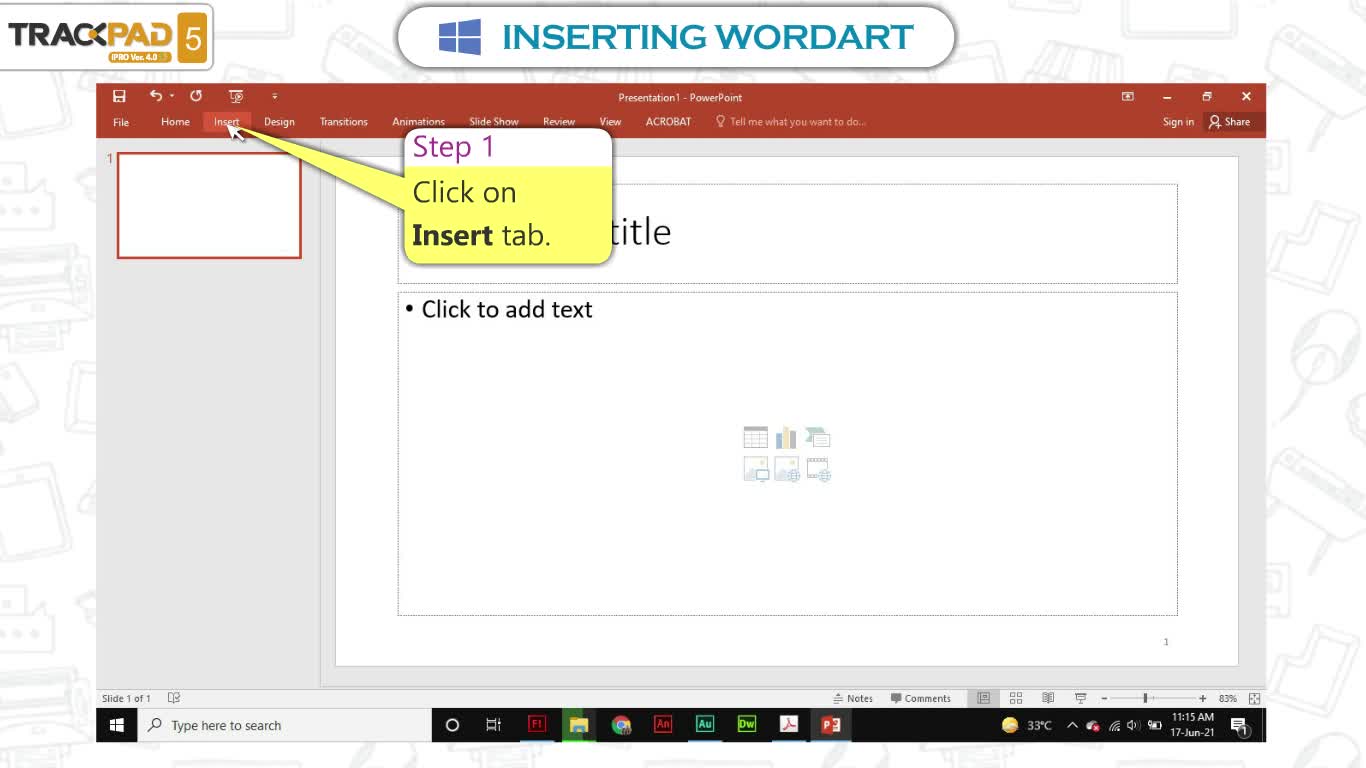Viewport: 1366px width, 768px height.
Task: Show hidden system tray icons chevron
Action: [x=1072, y=725]
